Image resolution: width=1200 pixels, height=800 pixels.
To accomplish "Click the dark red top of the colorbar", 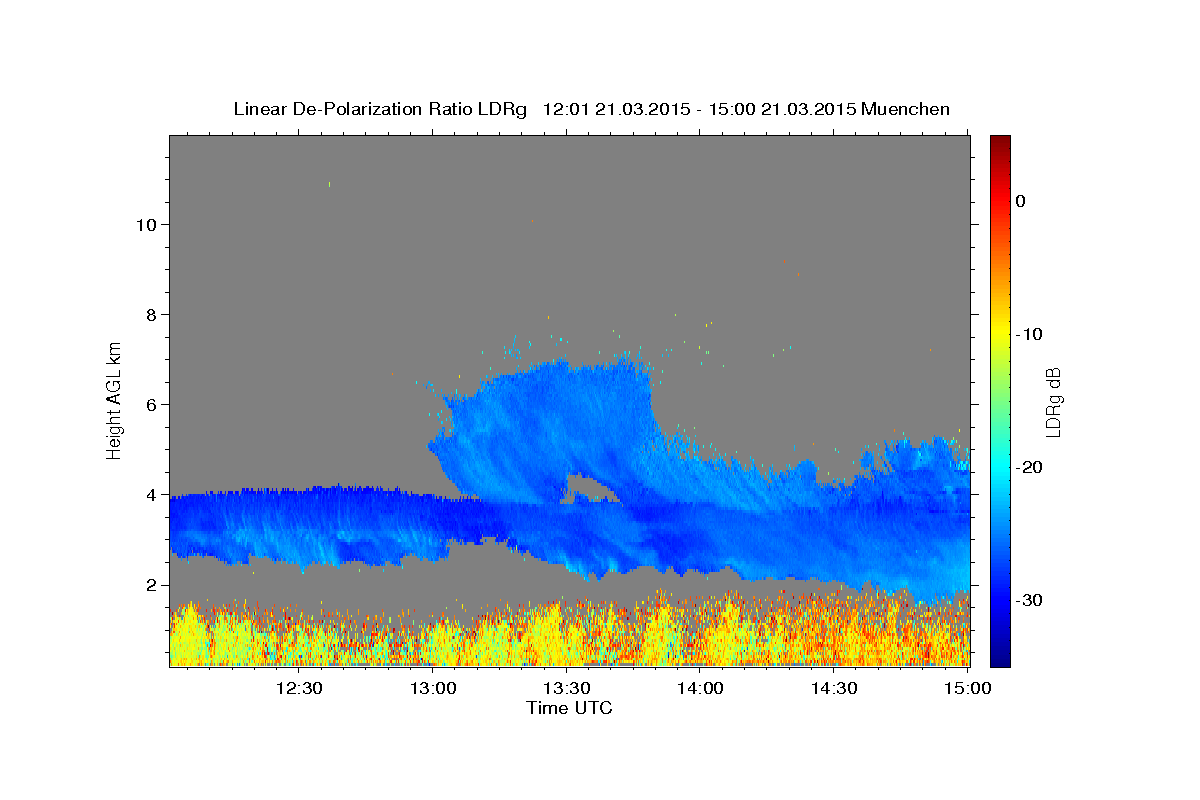I will [x=1000, y=145].
